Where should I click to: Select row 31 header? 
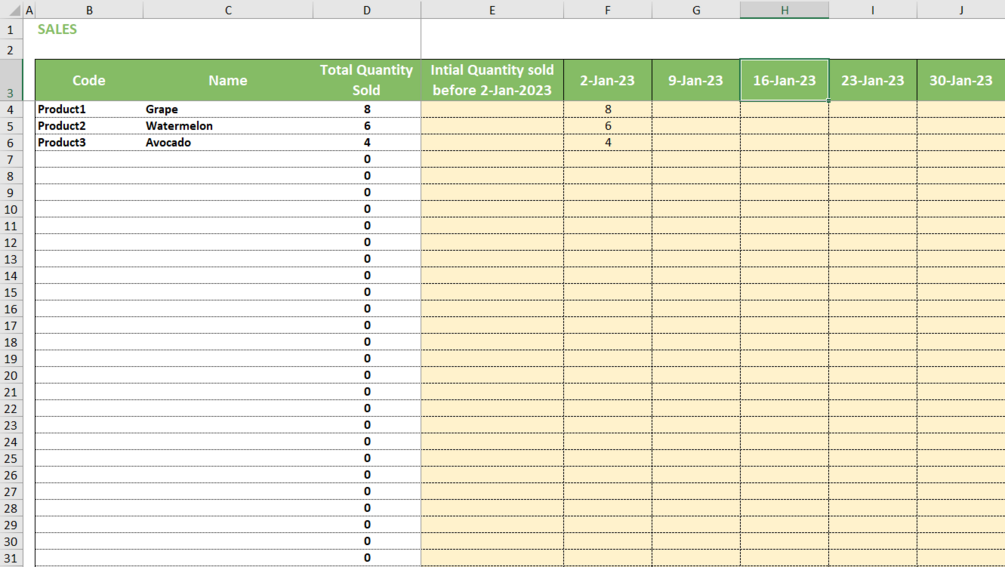pyautogui.click(x=11, y=558)
